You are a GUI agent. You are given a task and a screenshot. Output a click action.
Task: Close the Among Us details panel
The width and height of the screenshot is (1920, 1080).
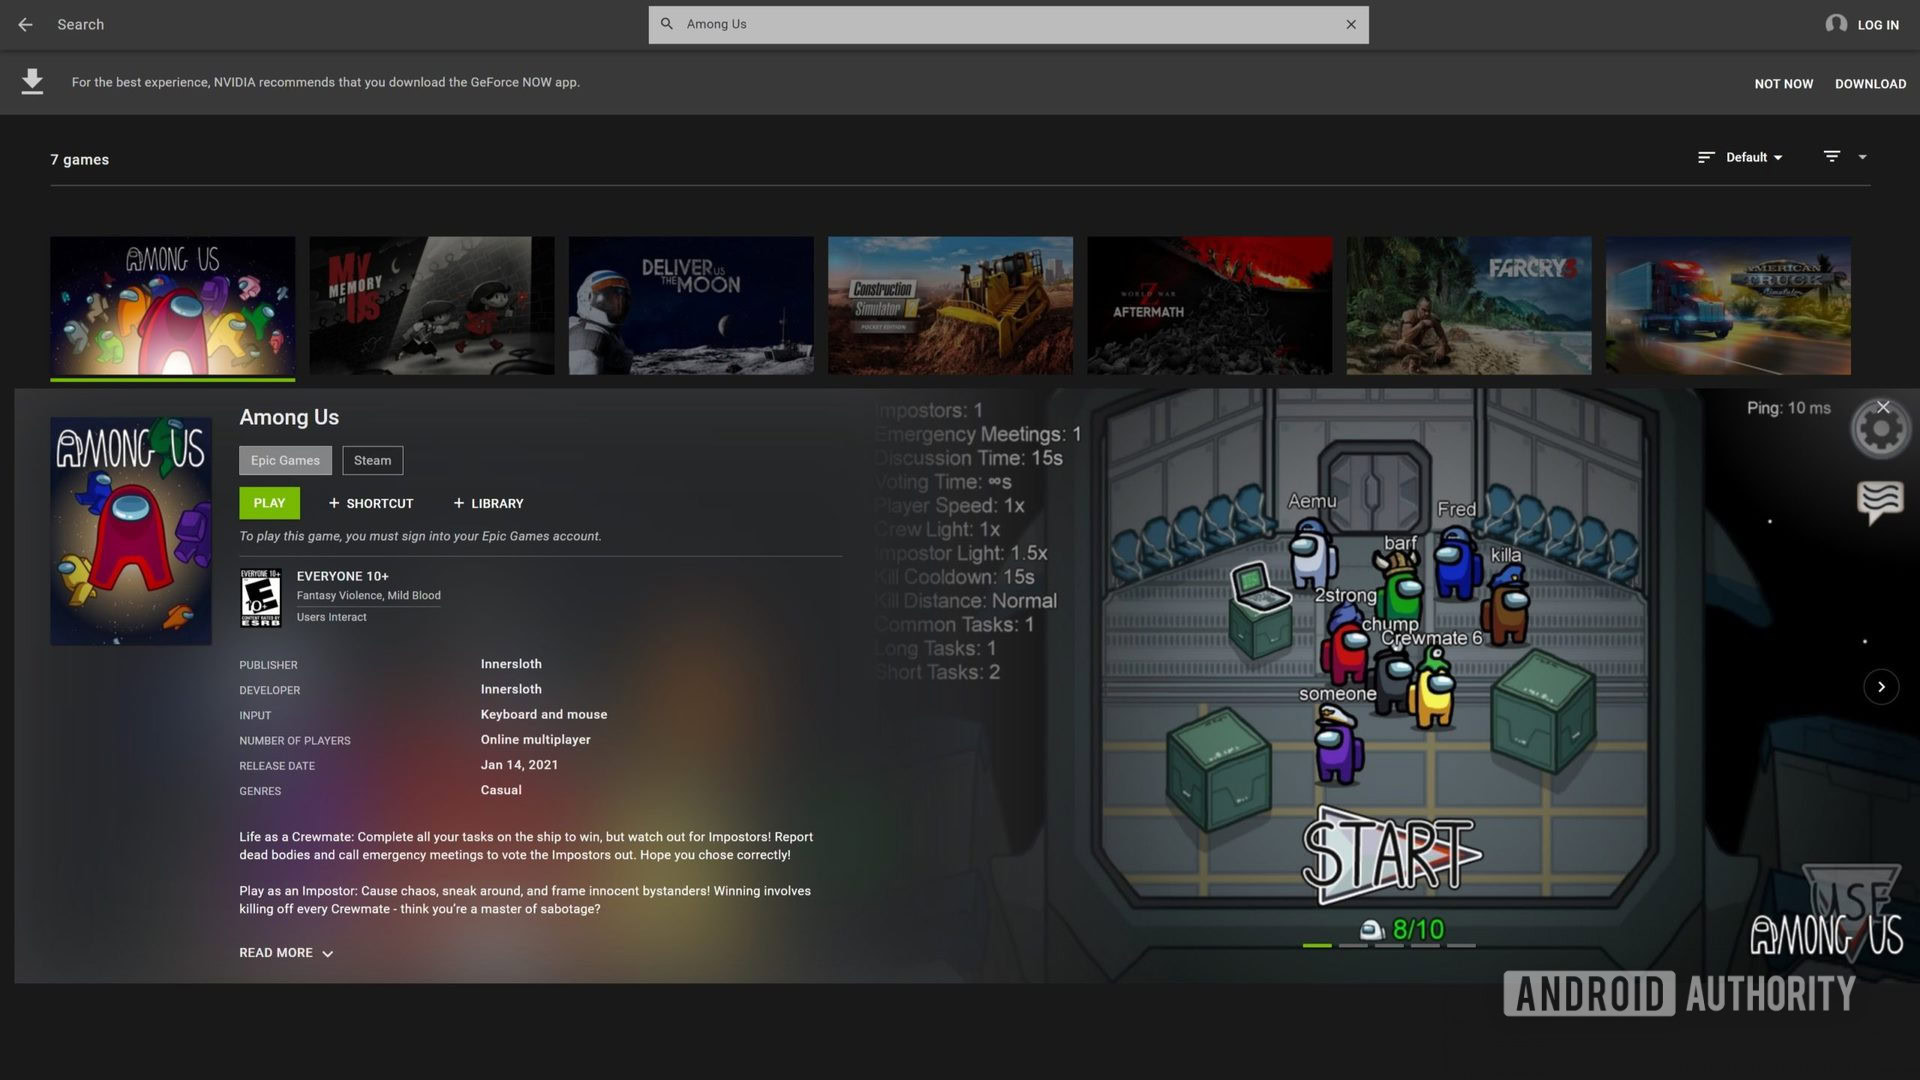pos(1883,407)
